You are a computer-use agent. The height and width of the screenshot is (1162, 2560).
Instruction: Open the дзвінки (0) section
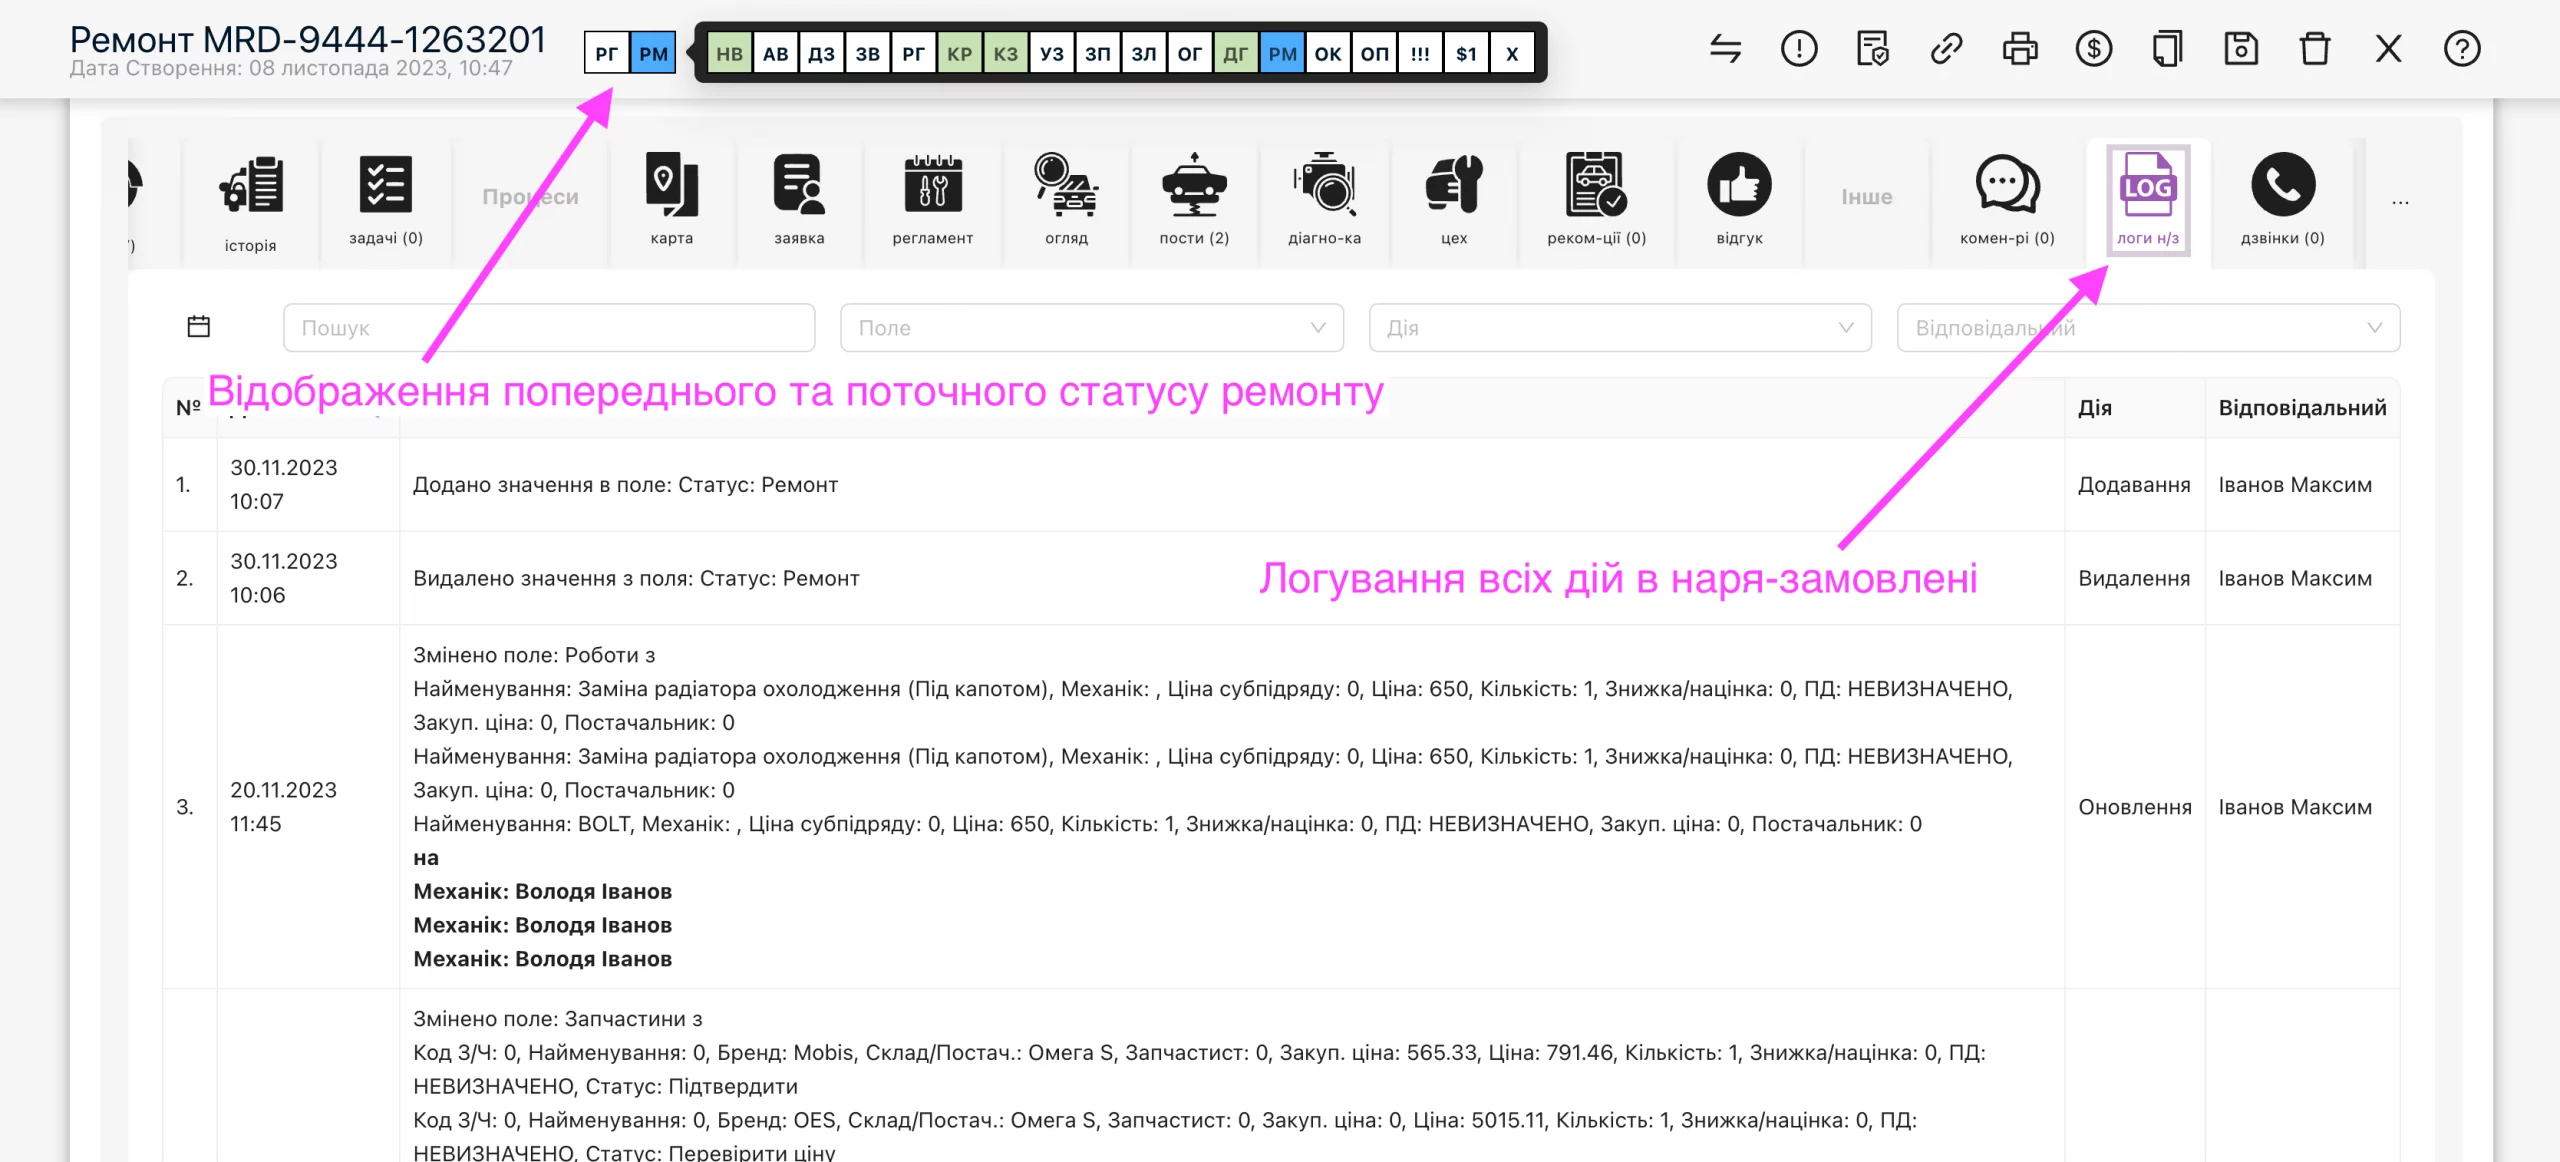2283,199
